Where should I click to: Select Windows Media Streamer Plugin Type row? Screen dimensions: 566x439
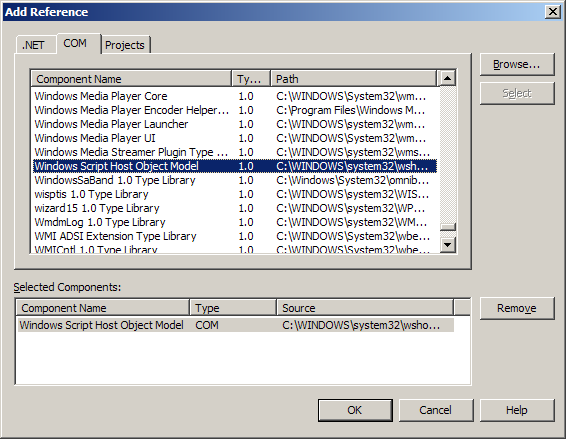(x=235, y=152)
